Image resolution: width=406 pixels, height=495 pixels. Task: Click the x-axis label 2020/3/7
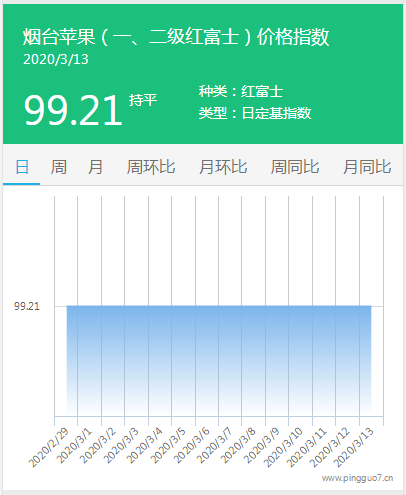pos(215,445)
